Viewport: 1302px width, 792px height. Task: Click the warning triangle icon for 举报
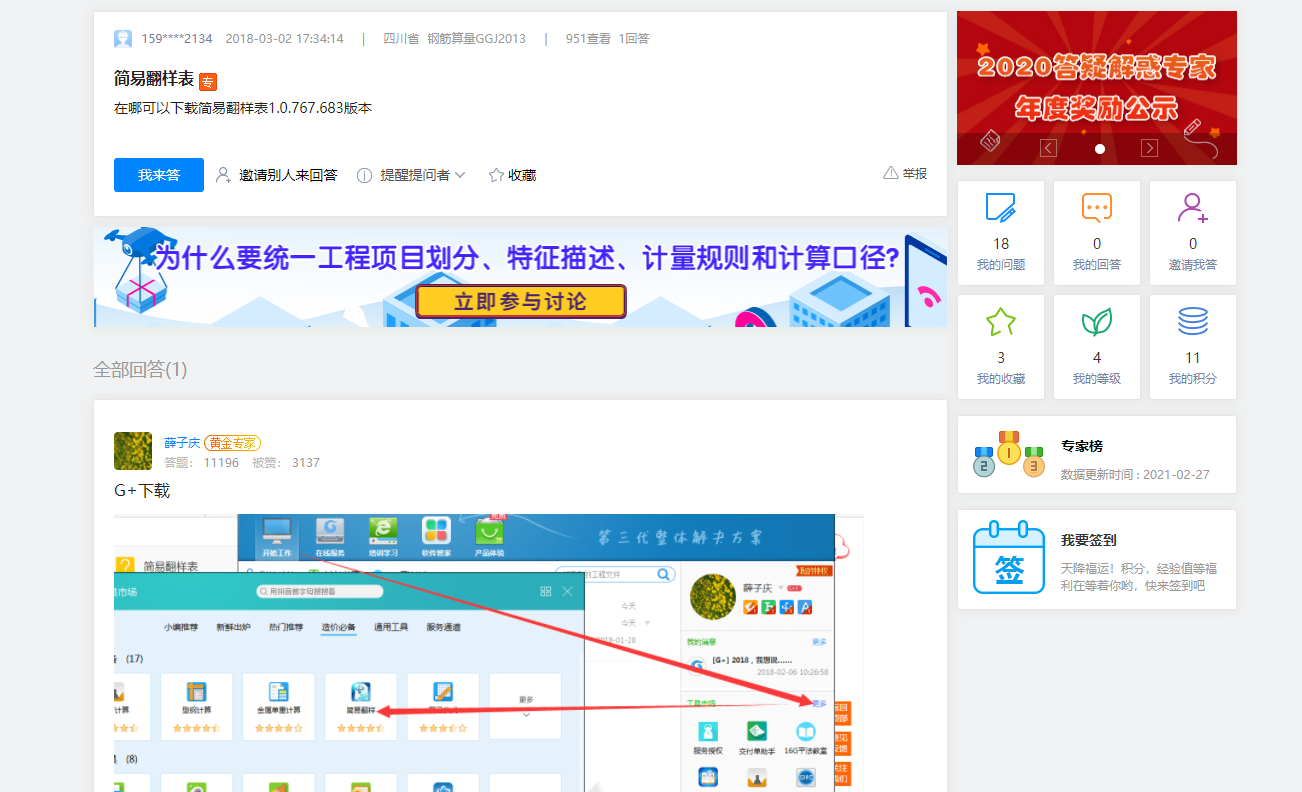891,173
